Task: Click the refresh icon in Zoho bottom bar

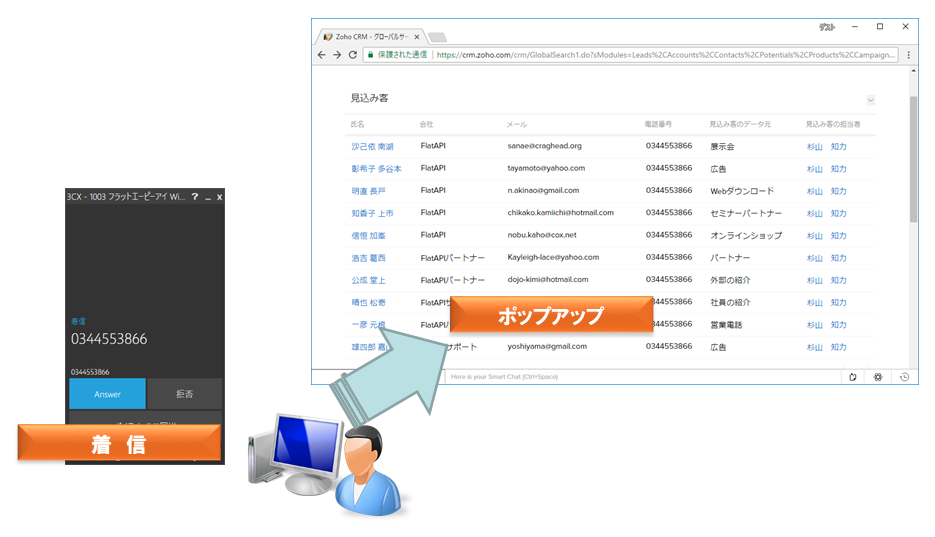Action: click(853, 377)
